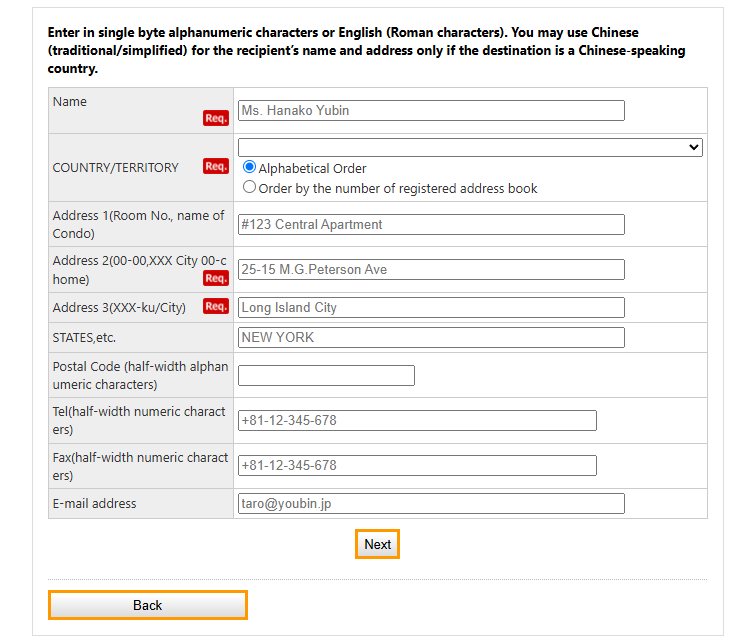Click the Address 1 room number field
This screenshot has height=636, width=752.
[x=431, y=225]
